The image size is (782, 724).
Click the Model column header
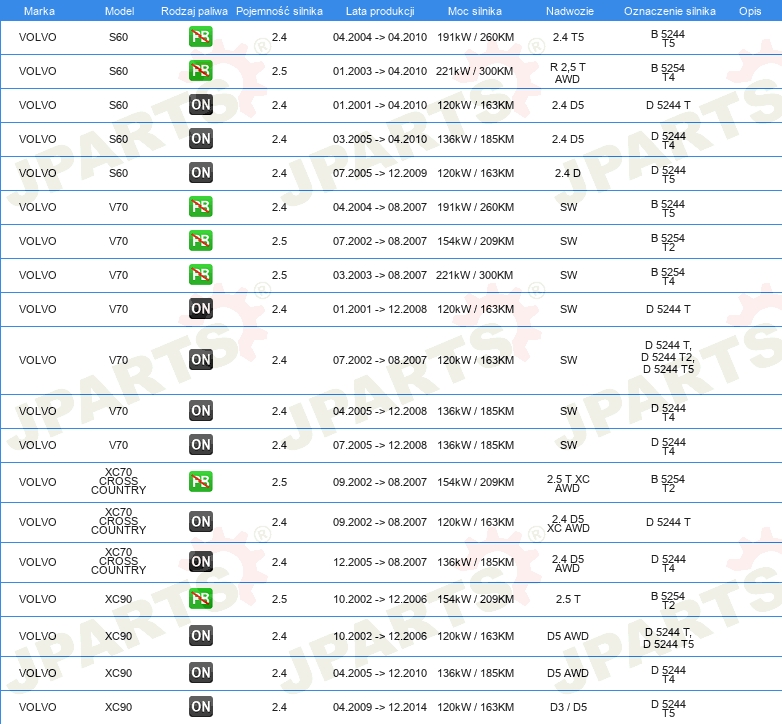(x=119, y=11)
